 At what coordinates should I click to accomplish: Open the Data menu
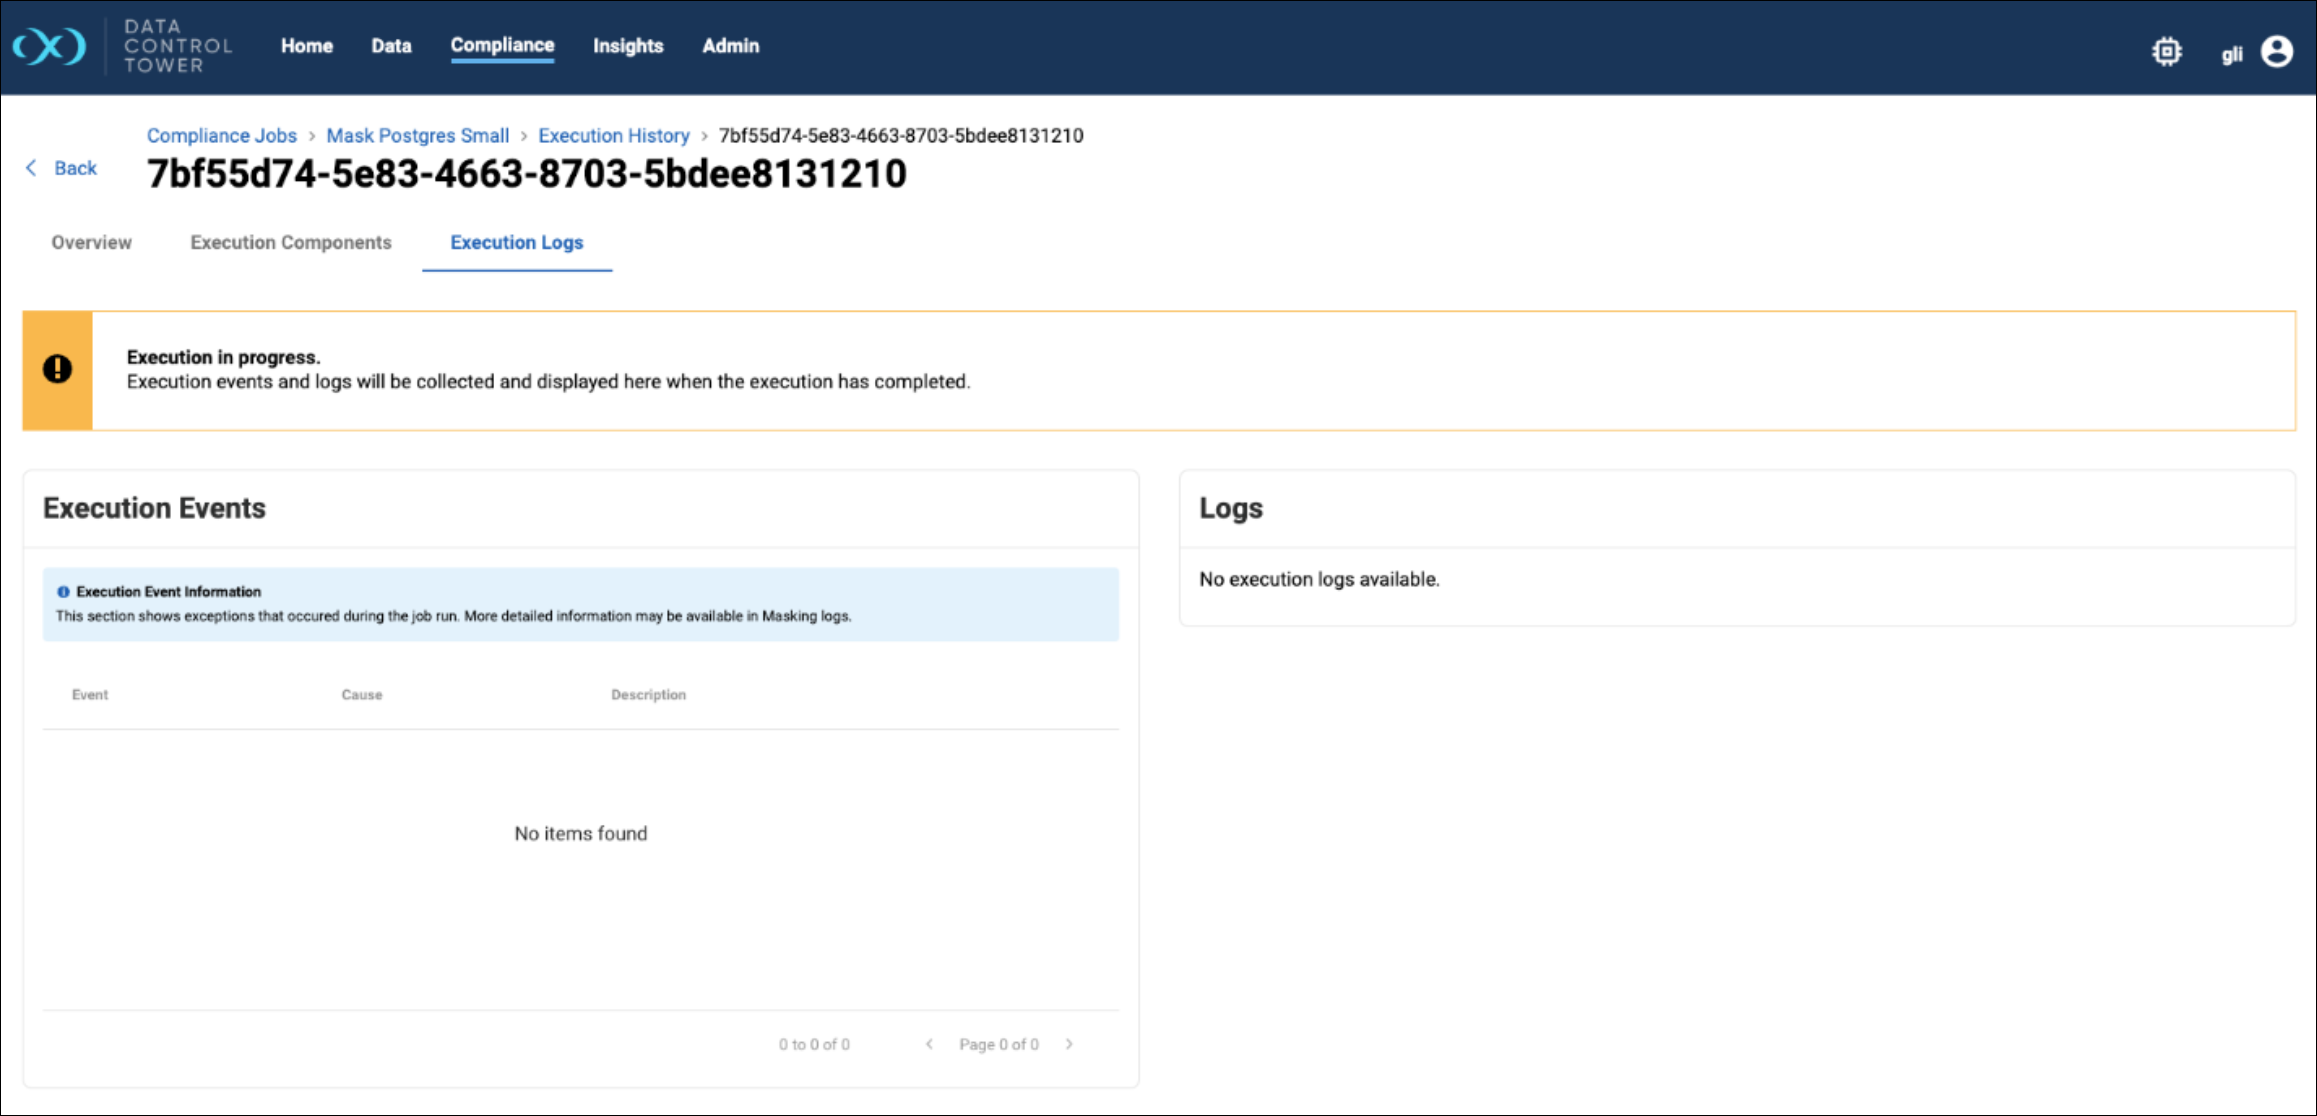point(391,46)
